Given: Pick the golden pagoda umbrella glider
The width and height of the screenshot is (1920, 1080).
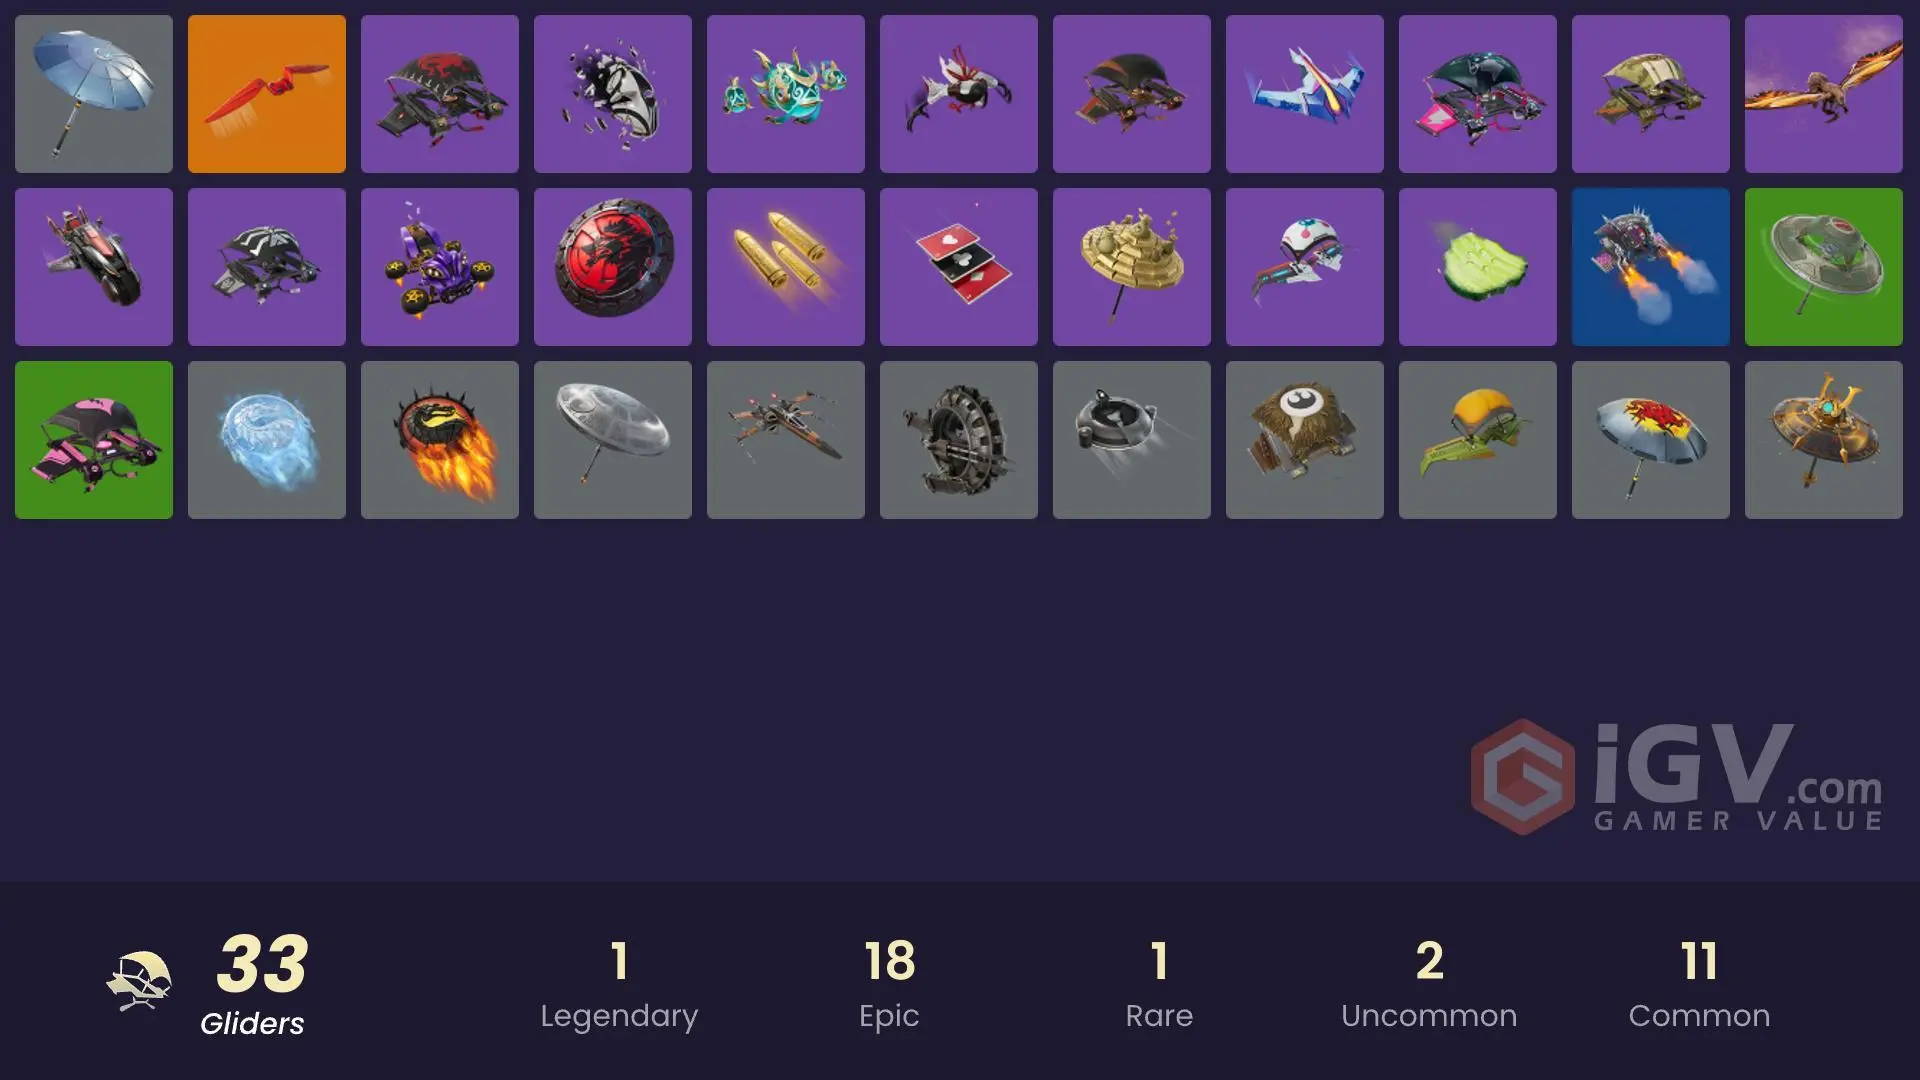Looking at the screenshot, I should [1132, 267].
